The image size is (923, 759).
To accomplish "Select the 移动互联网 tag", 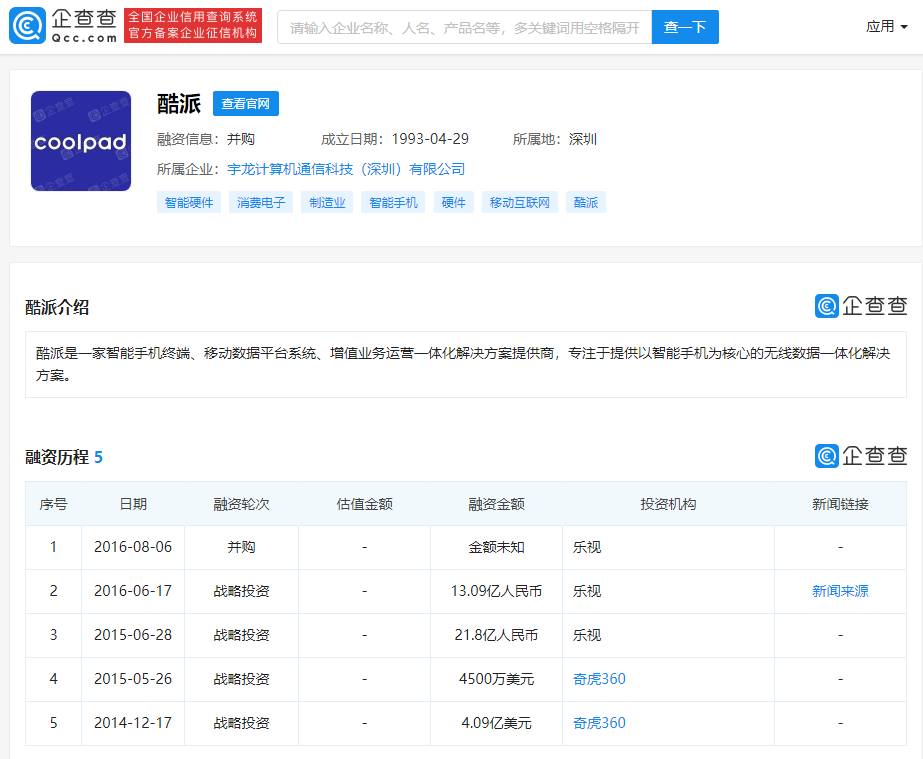I will (x=519, y=203).
